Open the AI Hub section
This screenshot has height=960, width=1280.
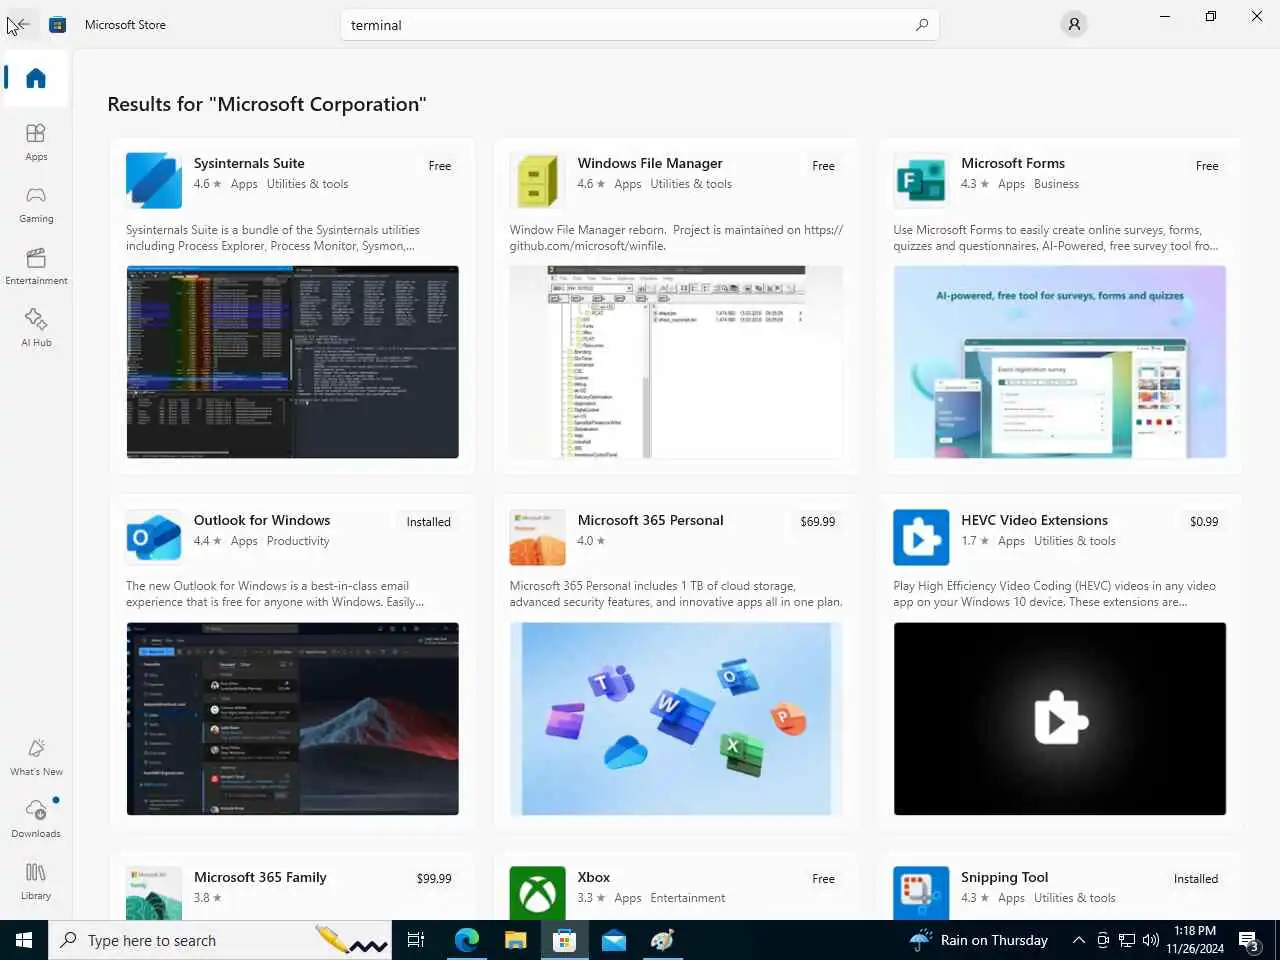coord(36,328)
